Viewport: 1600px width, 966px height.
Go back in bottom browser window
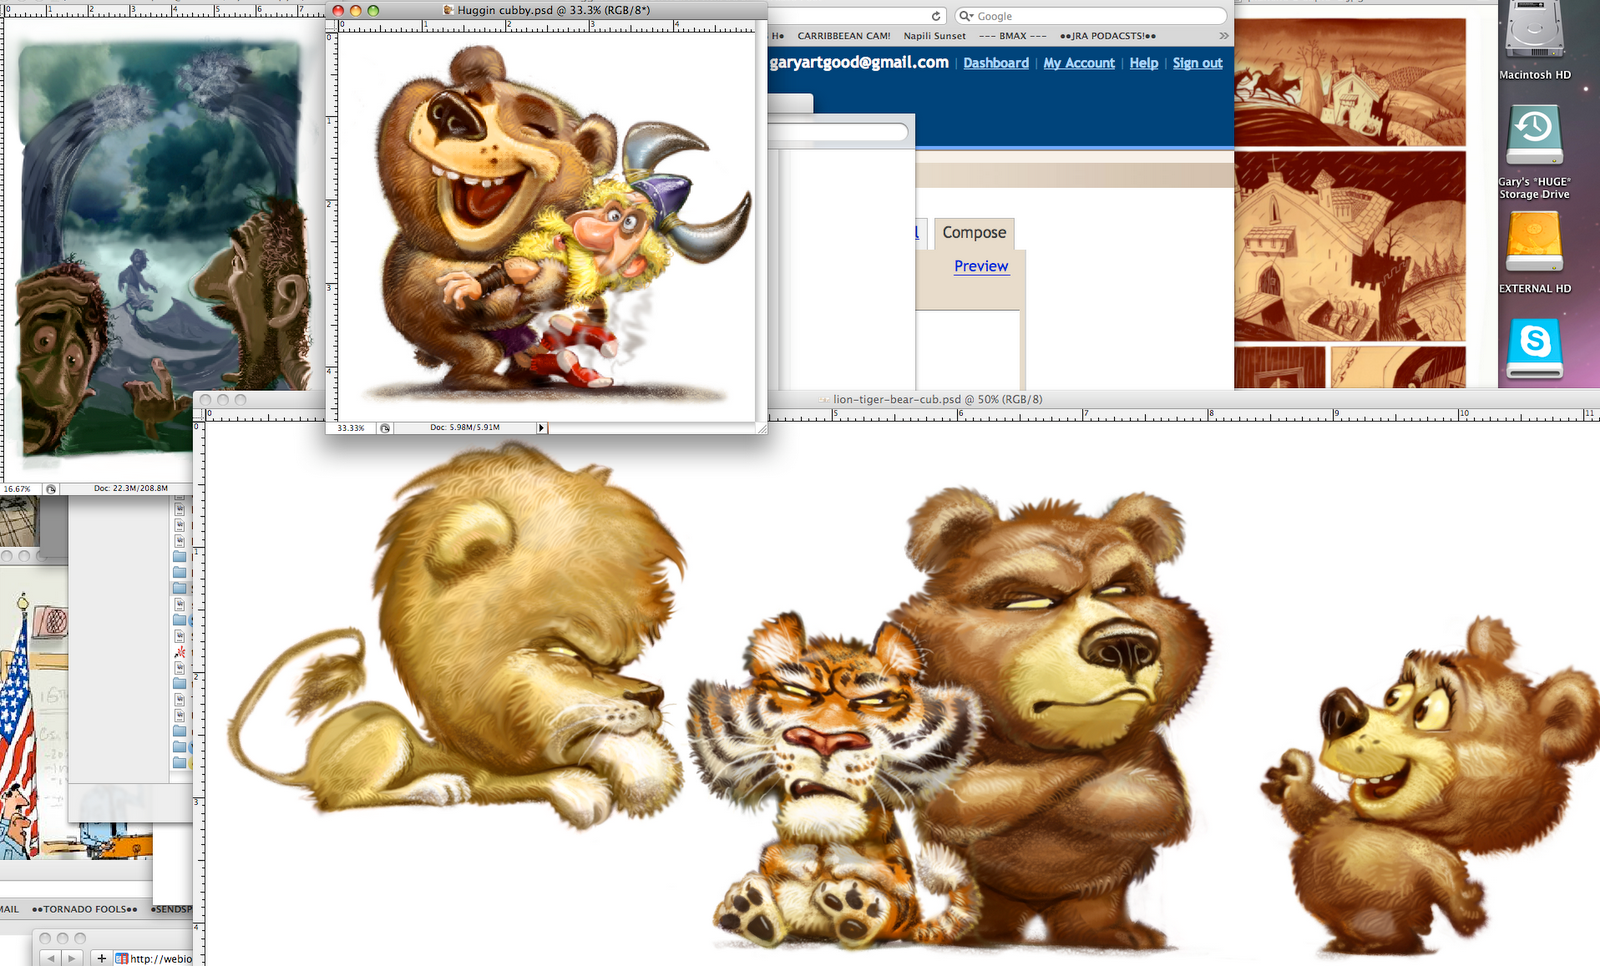[52, 958]
